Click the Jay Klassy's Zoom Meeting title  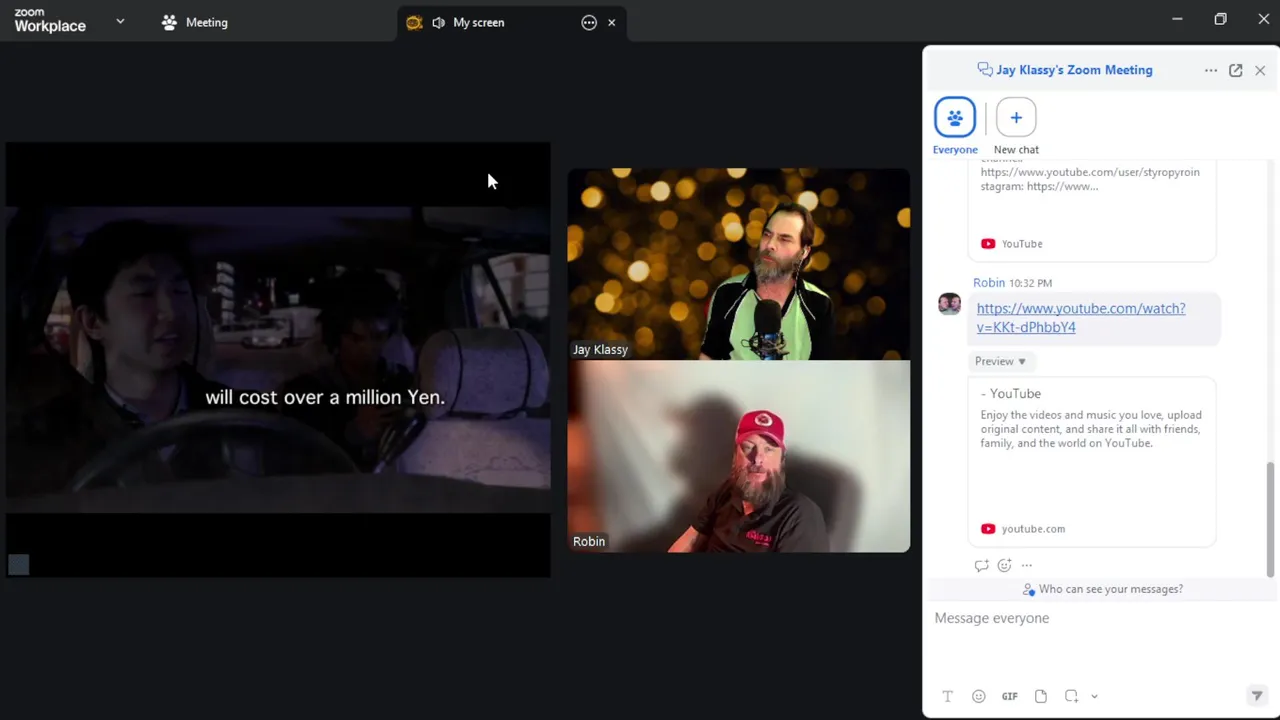click(x=1074, y=70)
